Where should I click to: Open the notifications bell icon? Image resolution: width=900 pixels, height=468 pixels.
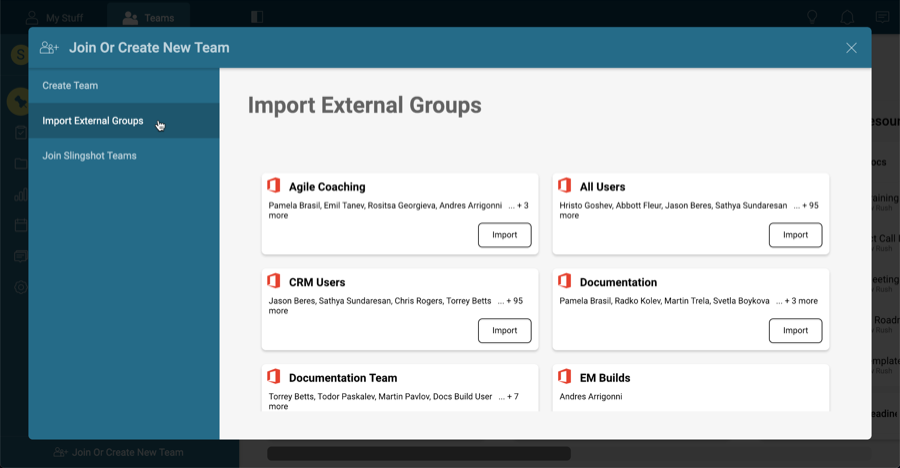[x=847, y=17]
